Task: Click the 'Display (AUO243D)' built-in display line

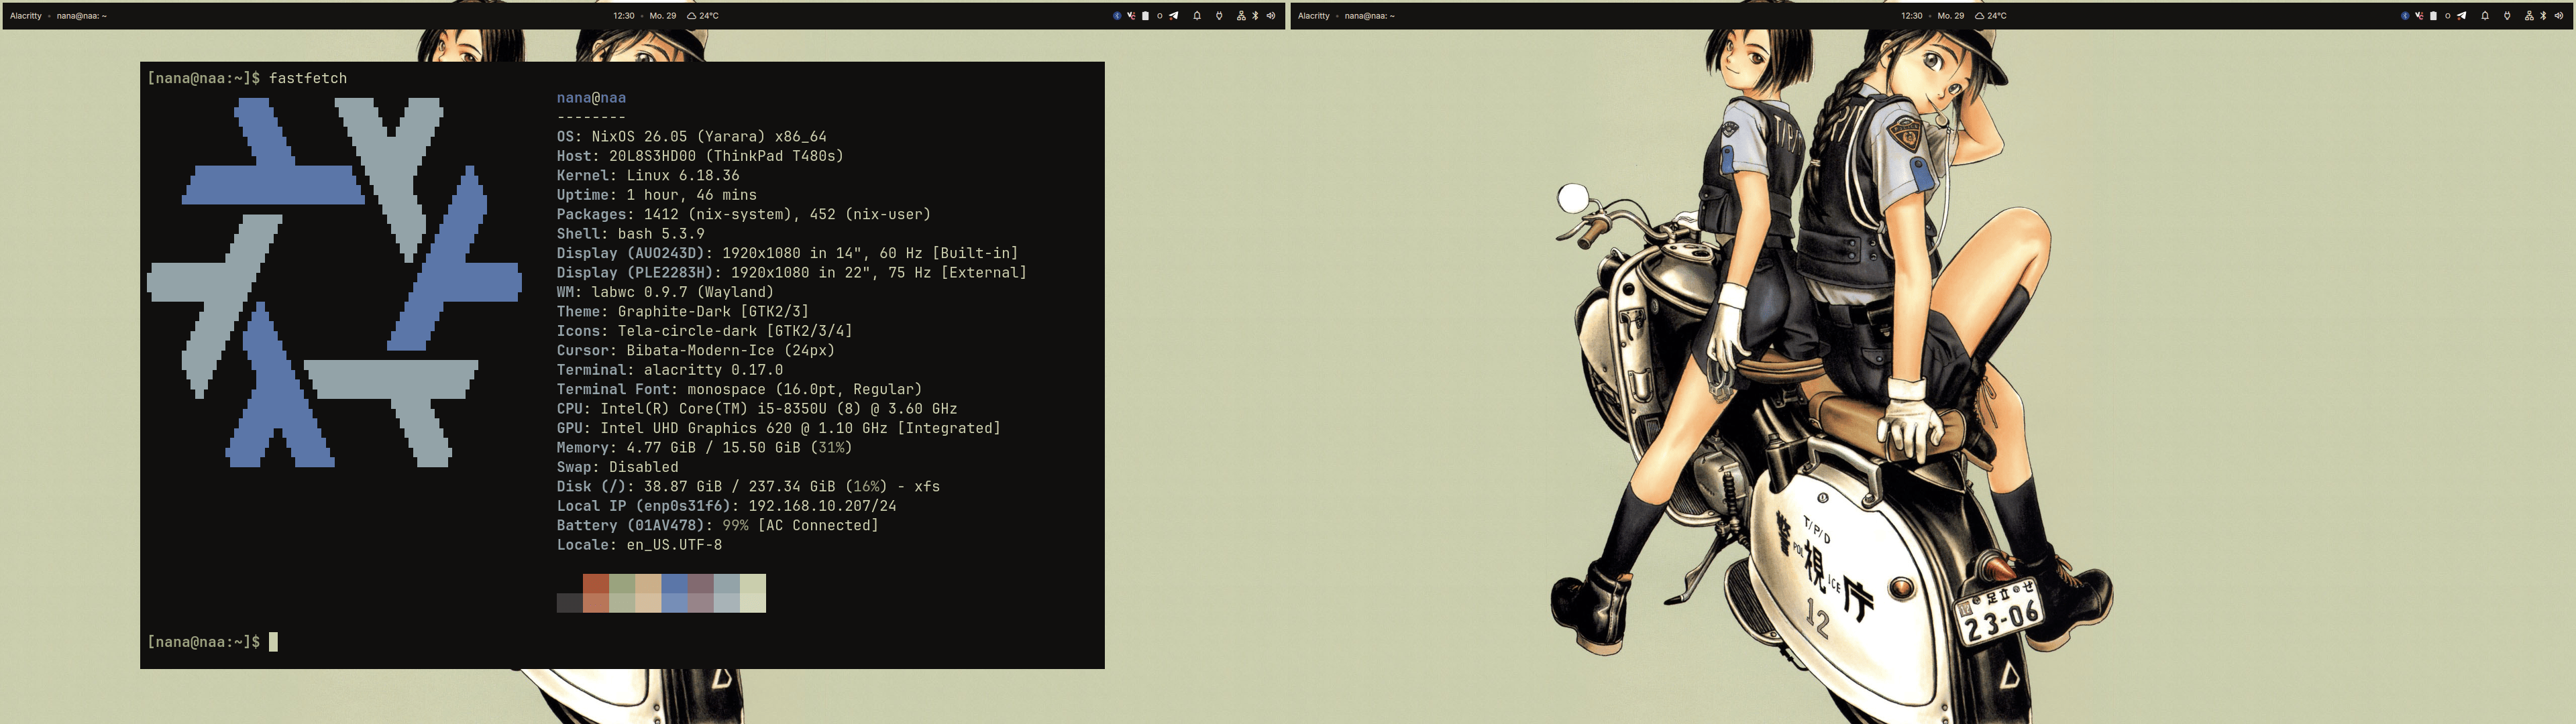Action: 787,253
